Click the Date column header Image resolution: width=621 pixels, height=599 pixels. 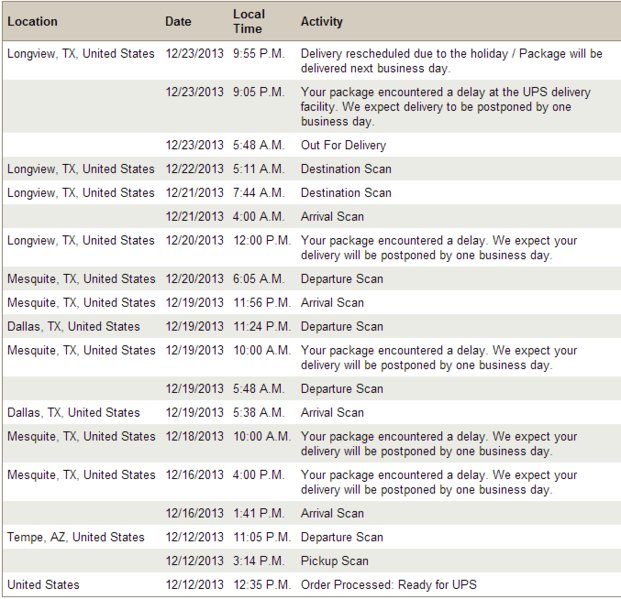(x=178, y=21)
